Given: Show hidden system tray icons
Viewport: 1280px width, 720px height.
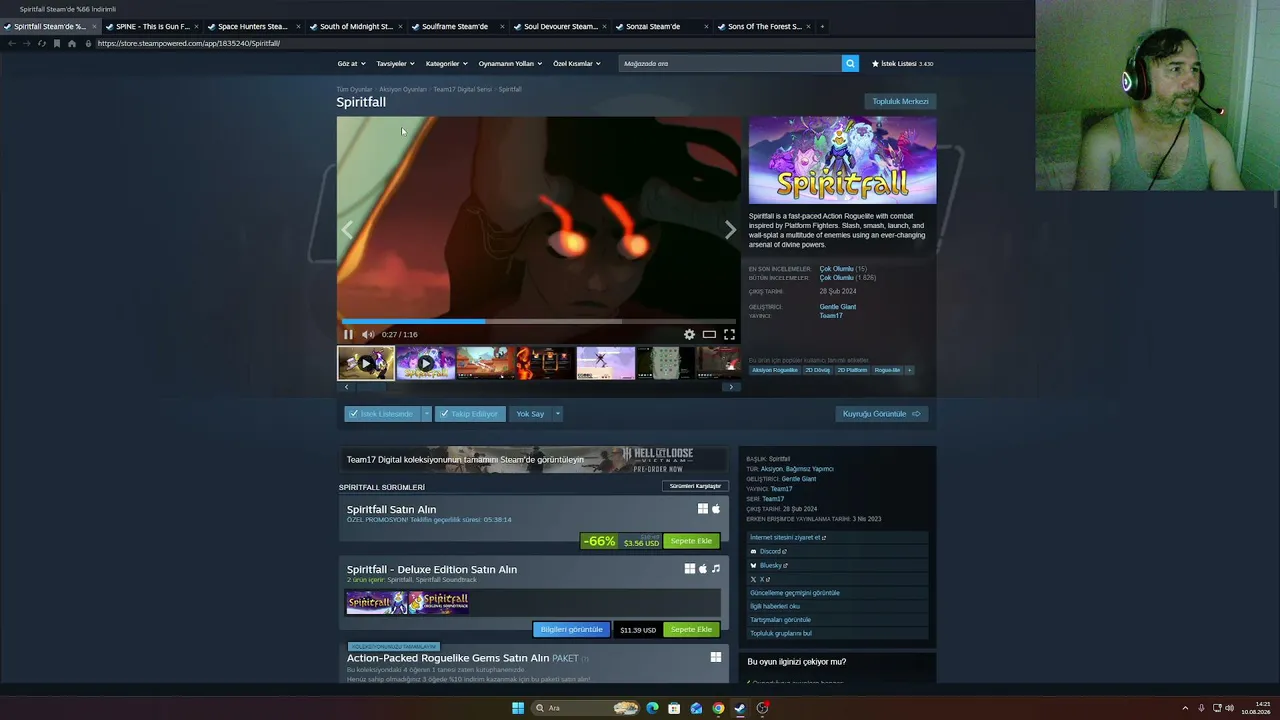Looking at the screenshot, I should coord(1185,708).
